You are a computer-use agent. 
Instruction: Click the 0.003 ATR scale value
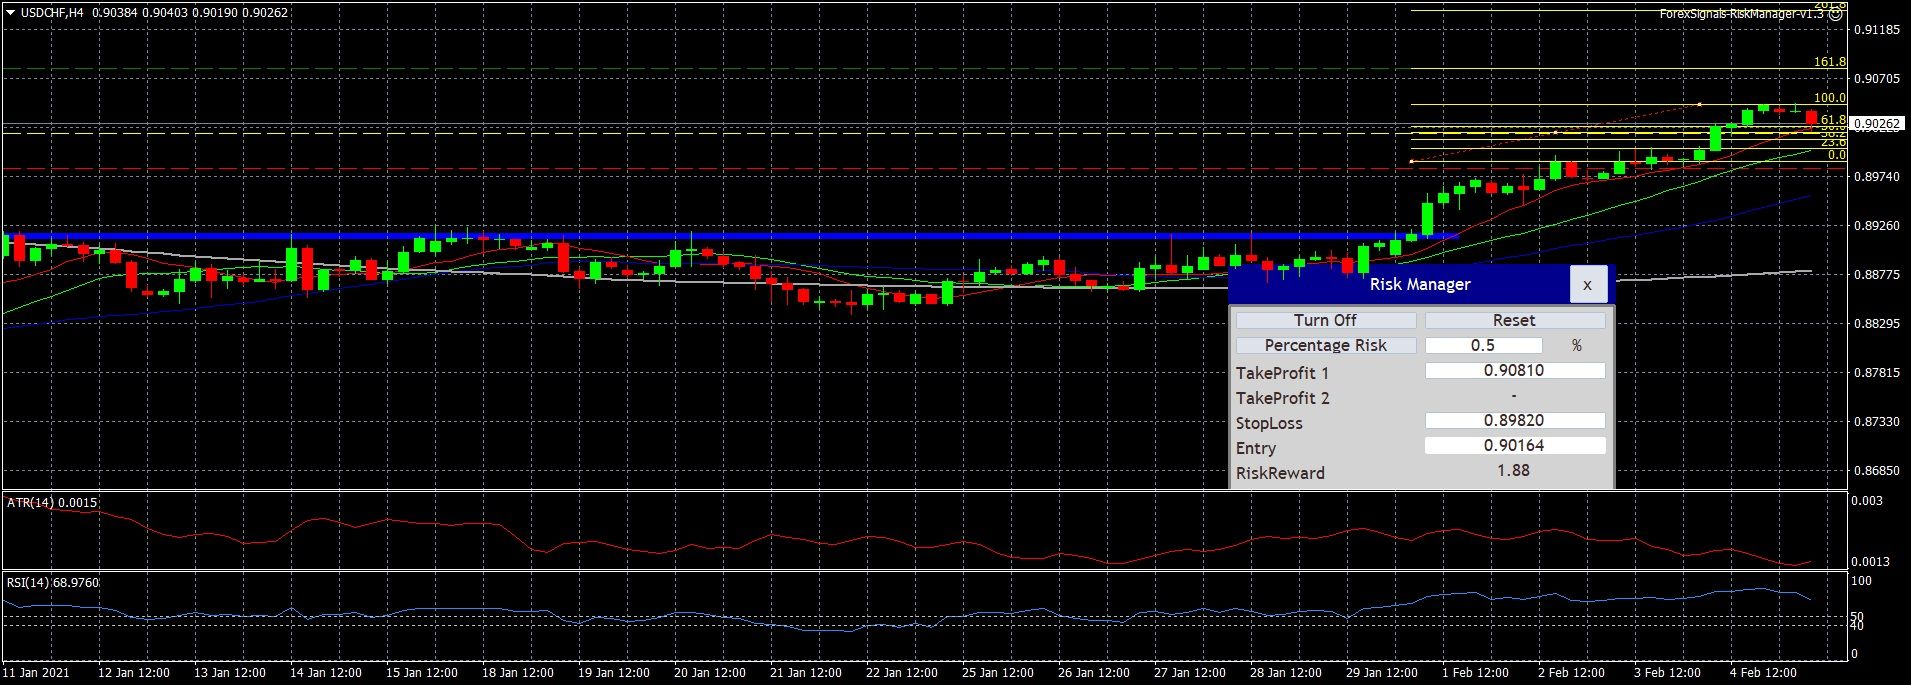pyautogui.click(x=1868, y=501)
